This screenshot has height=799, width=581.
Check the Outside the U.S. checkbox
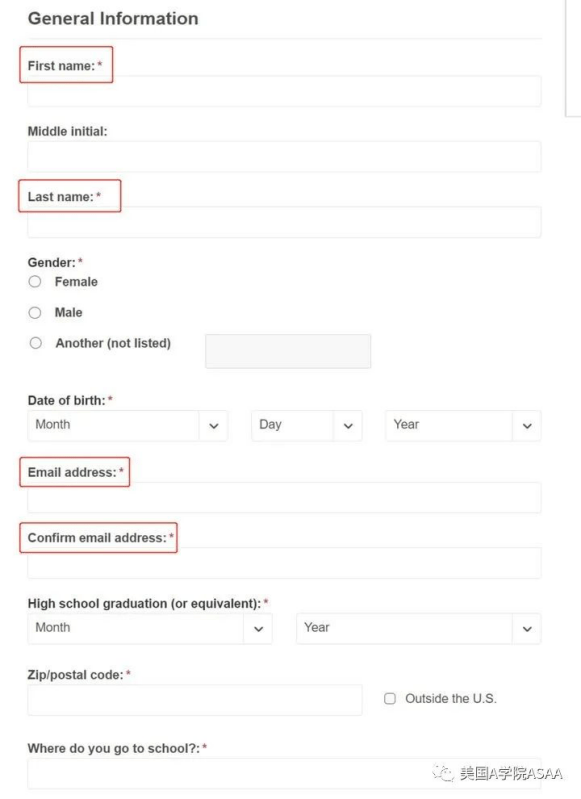390,699
